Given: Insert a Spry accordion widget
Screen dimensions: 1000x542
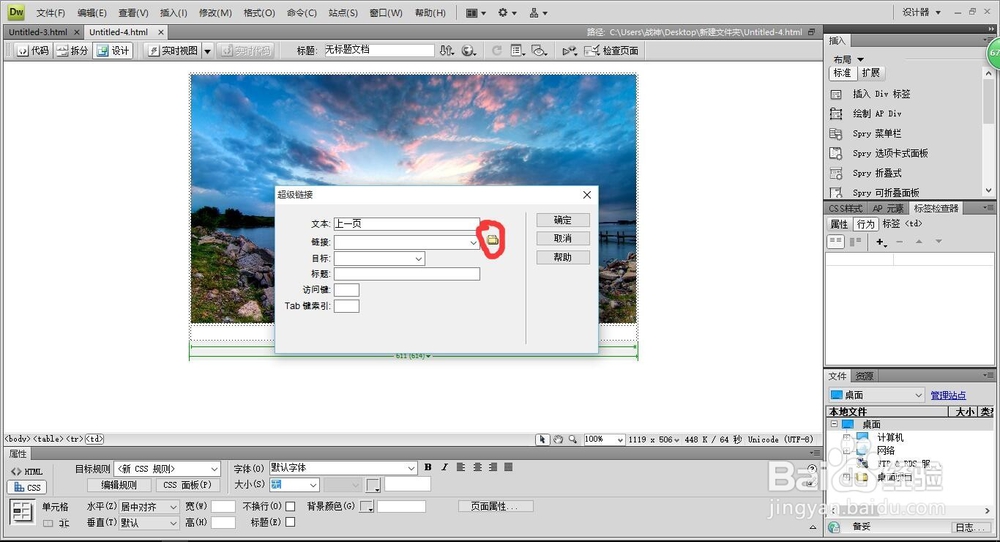Looking at the screenshot, I should (866, 173).
